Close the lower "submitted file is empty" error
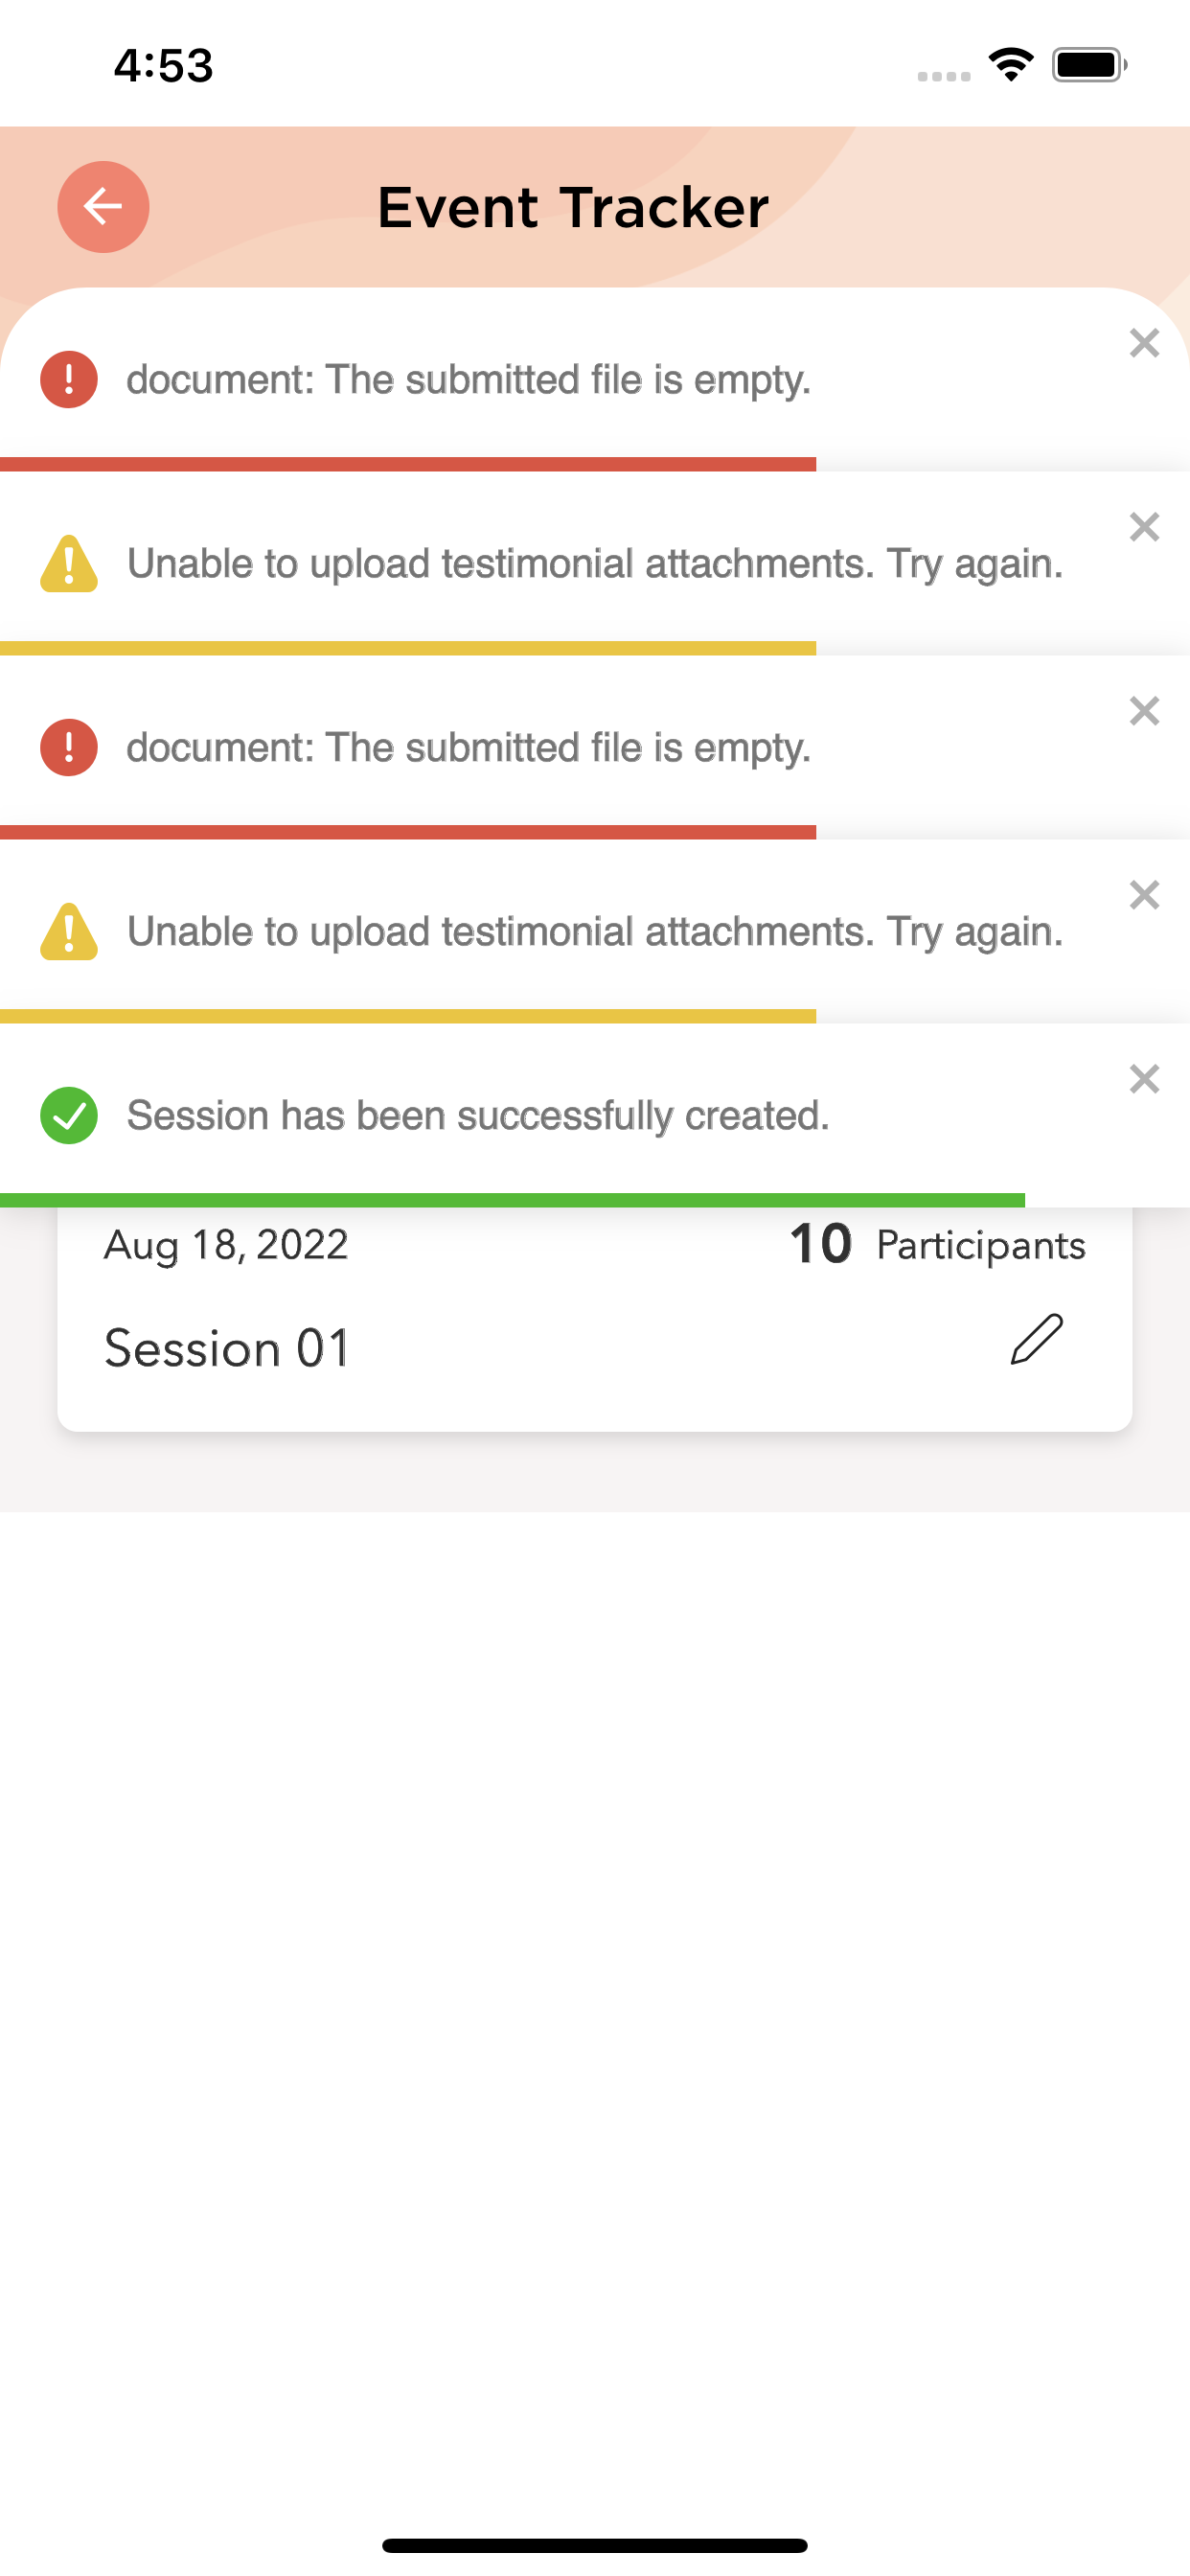1190x2576 pixels. (x=1144, y=711)
